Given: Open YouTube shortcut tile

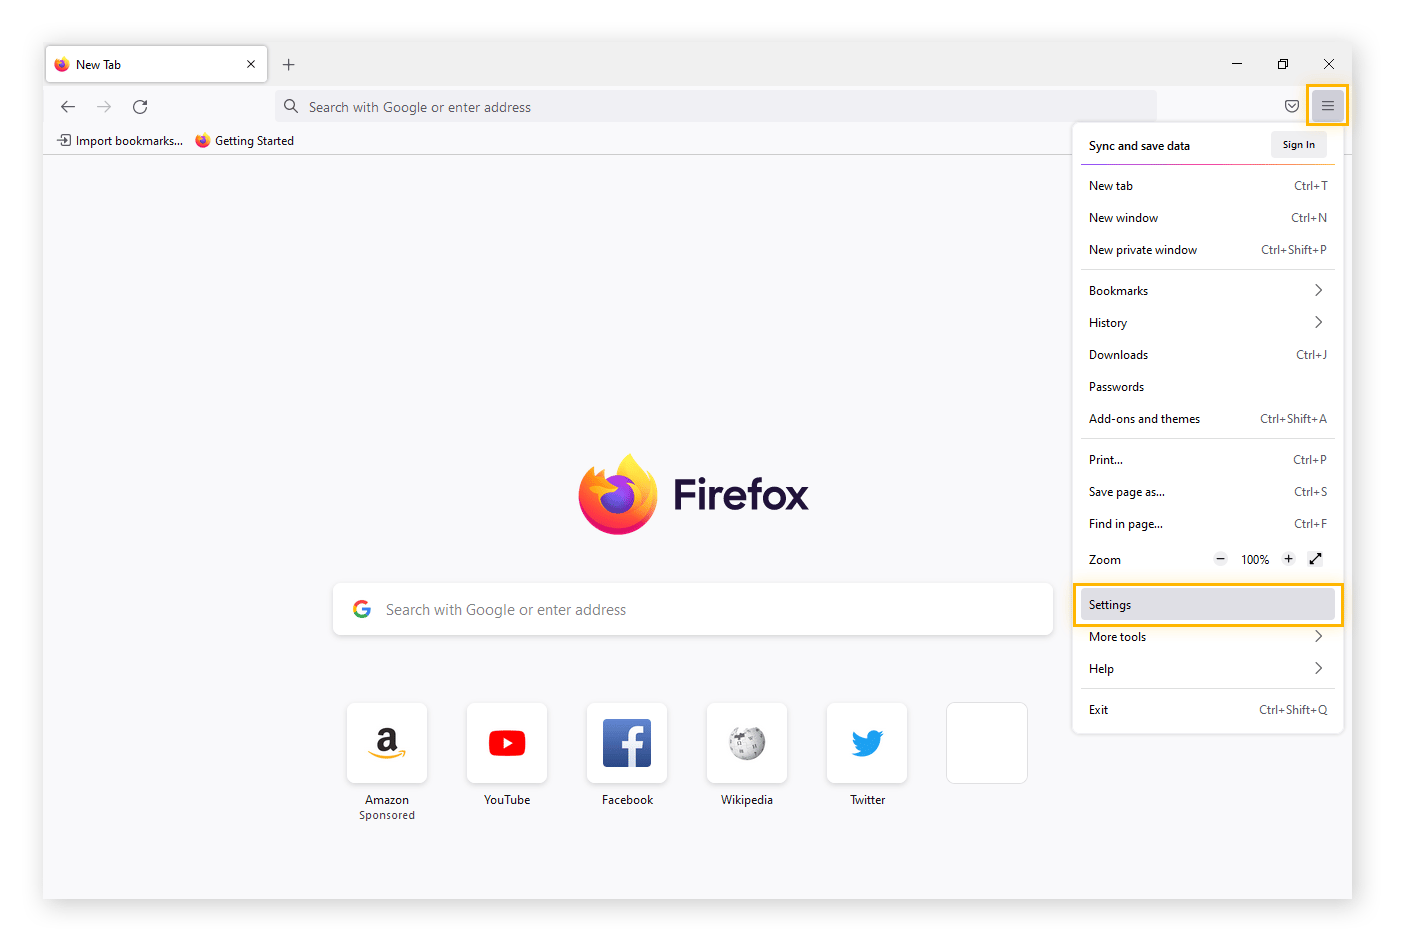Looking at the screenshot, I should pyautogui.click(x=507, y=743).
